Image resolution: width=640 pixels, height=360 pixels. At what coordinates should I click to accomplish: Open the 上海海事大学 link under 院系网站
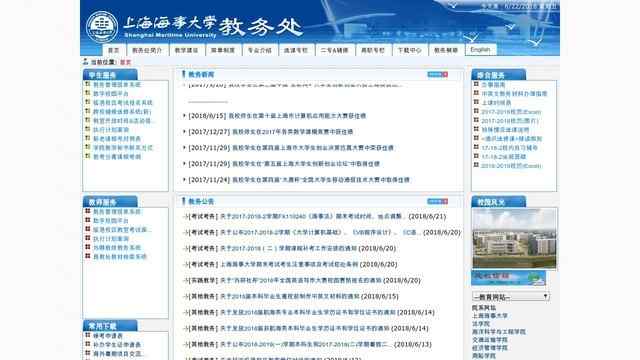coord(490,316)
